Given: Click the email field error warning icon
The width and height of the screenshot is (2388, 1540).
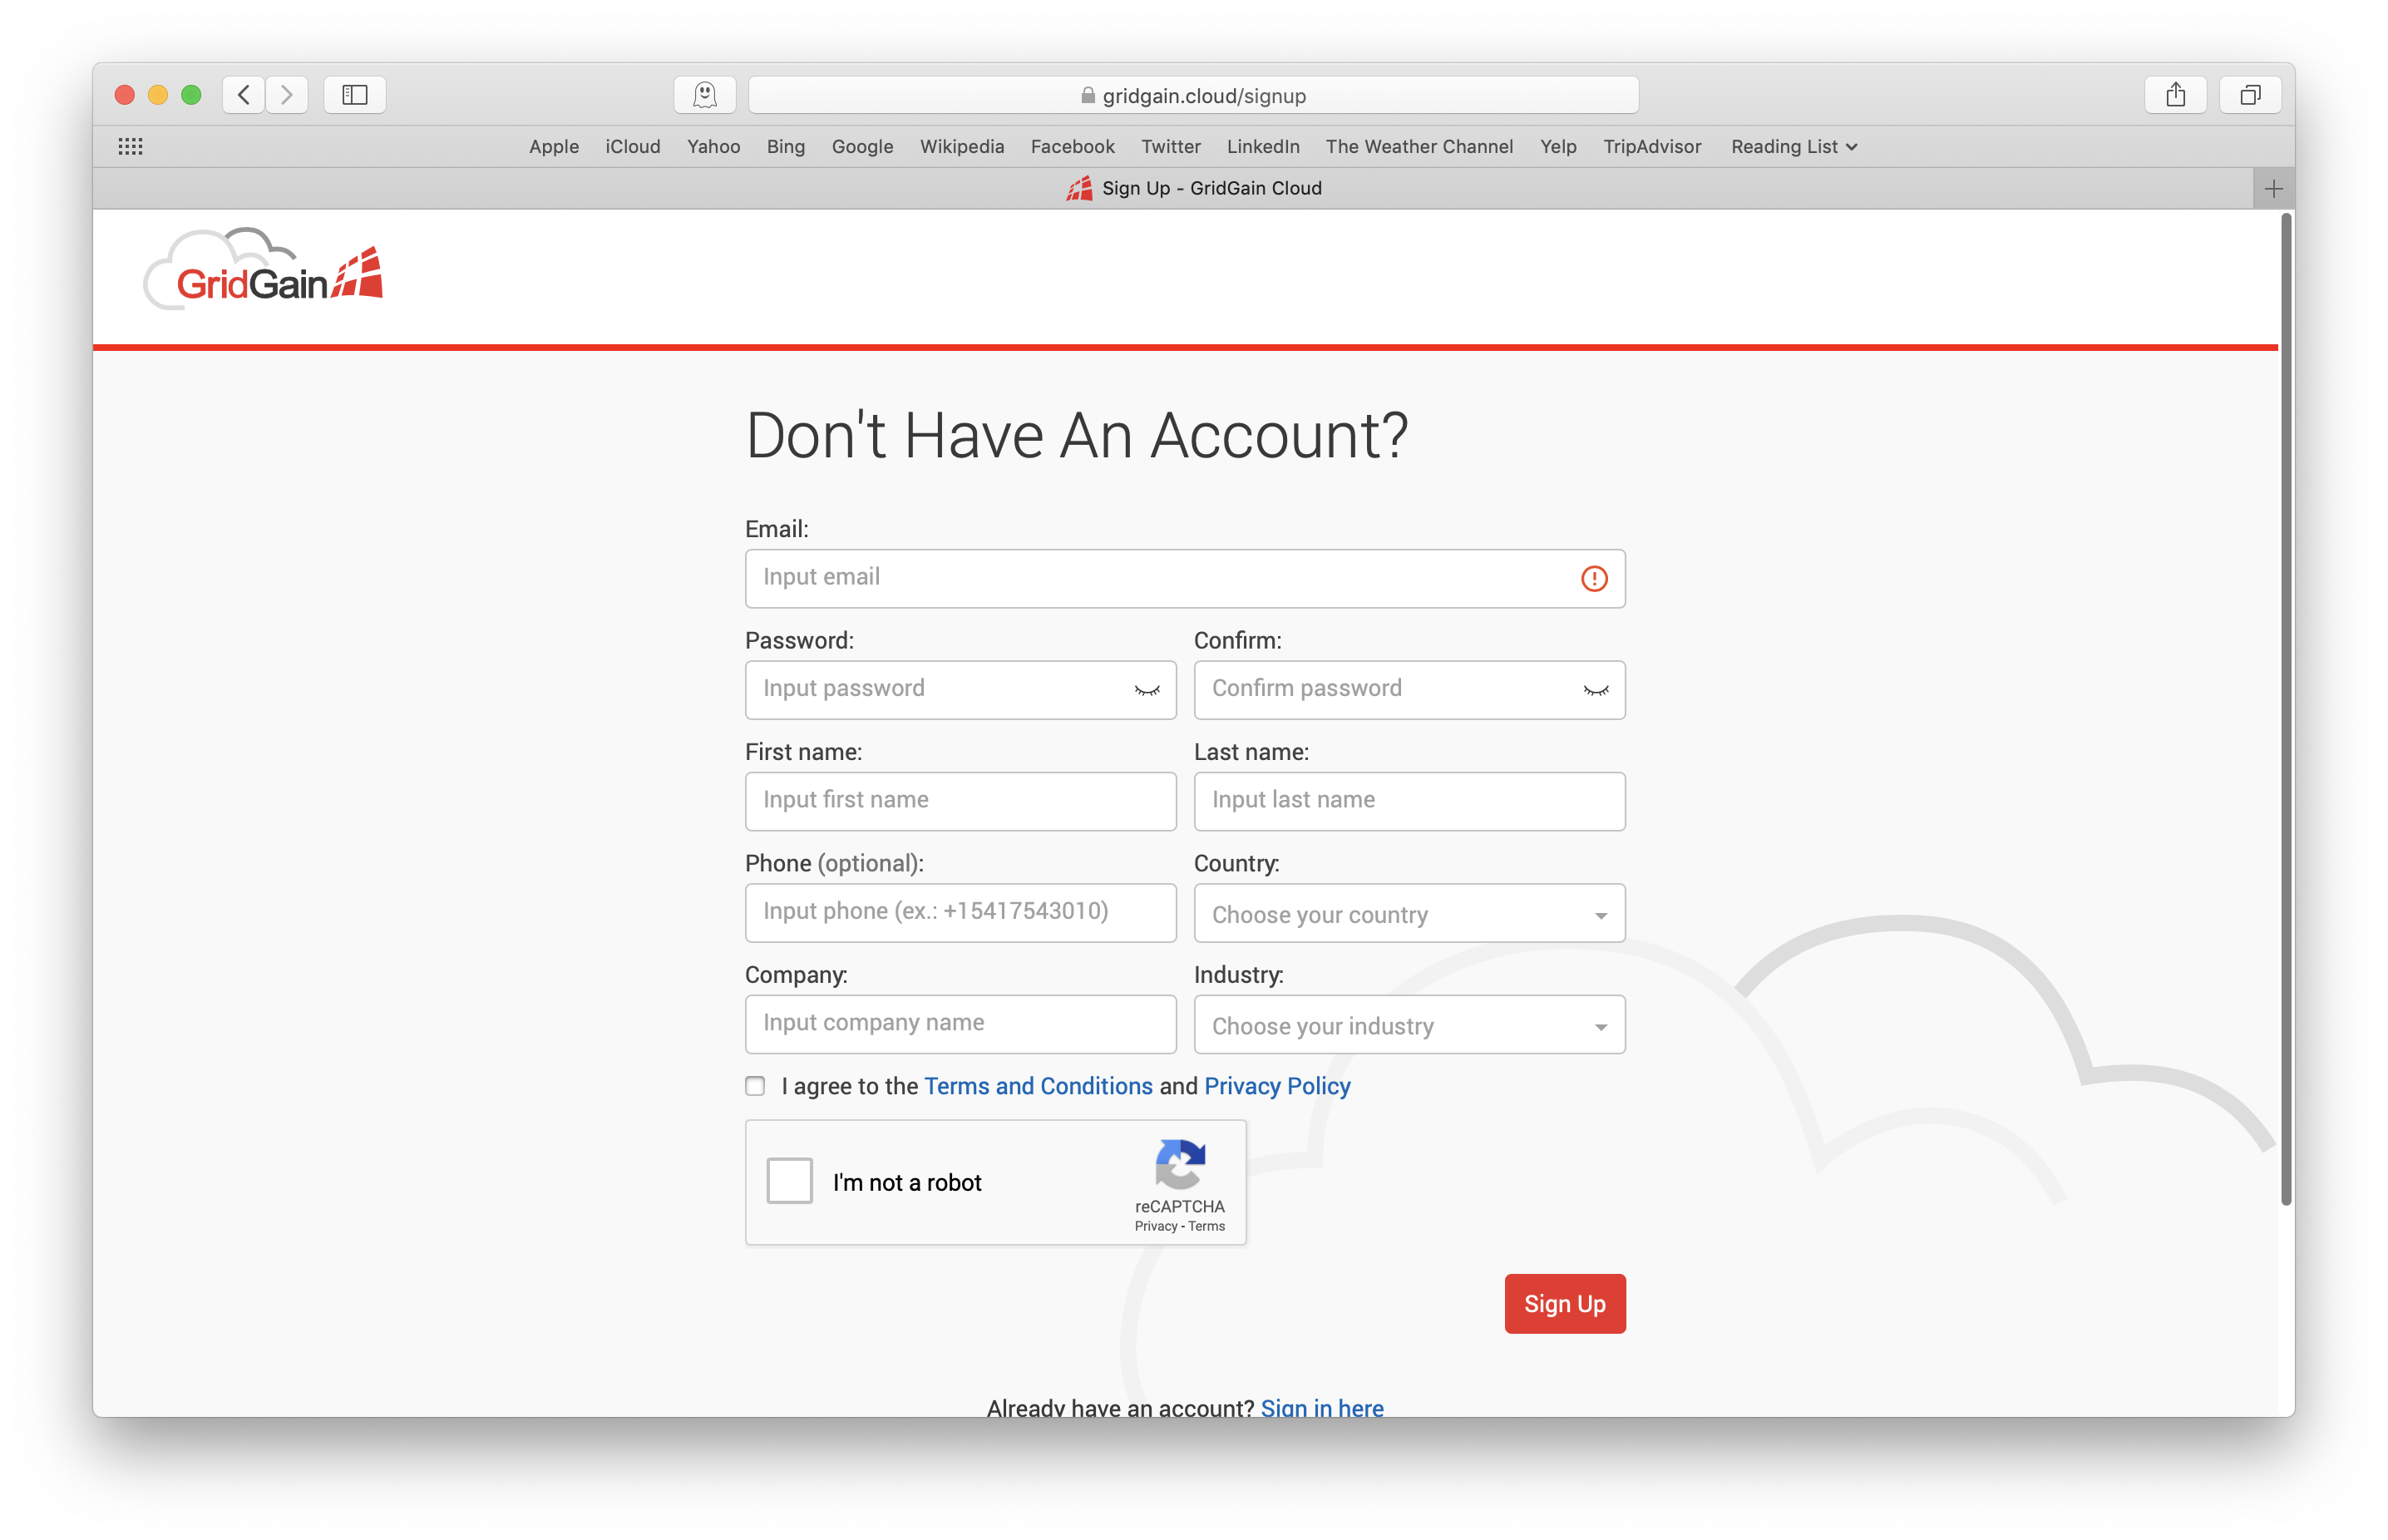Looking at the screenshot, I should click(x=1594, y=579).
